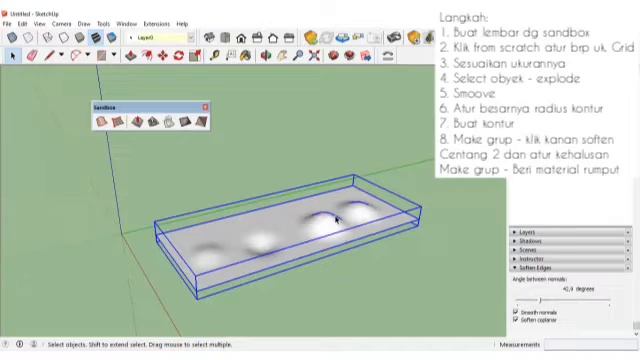The height and width of the screenshot is (360, 640).
Task: Activate the Offset tool
Action: tap(147, 56)
